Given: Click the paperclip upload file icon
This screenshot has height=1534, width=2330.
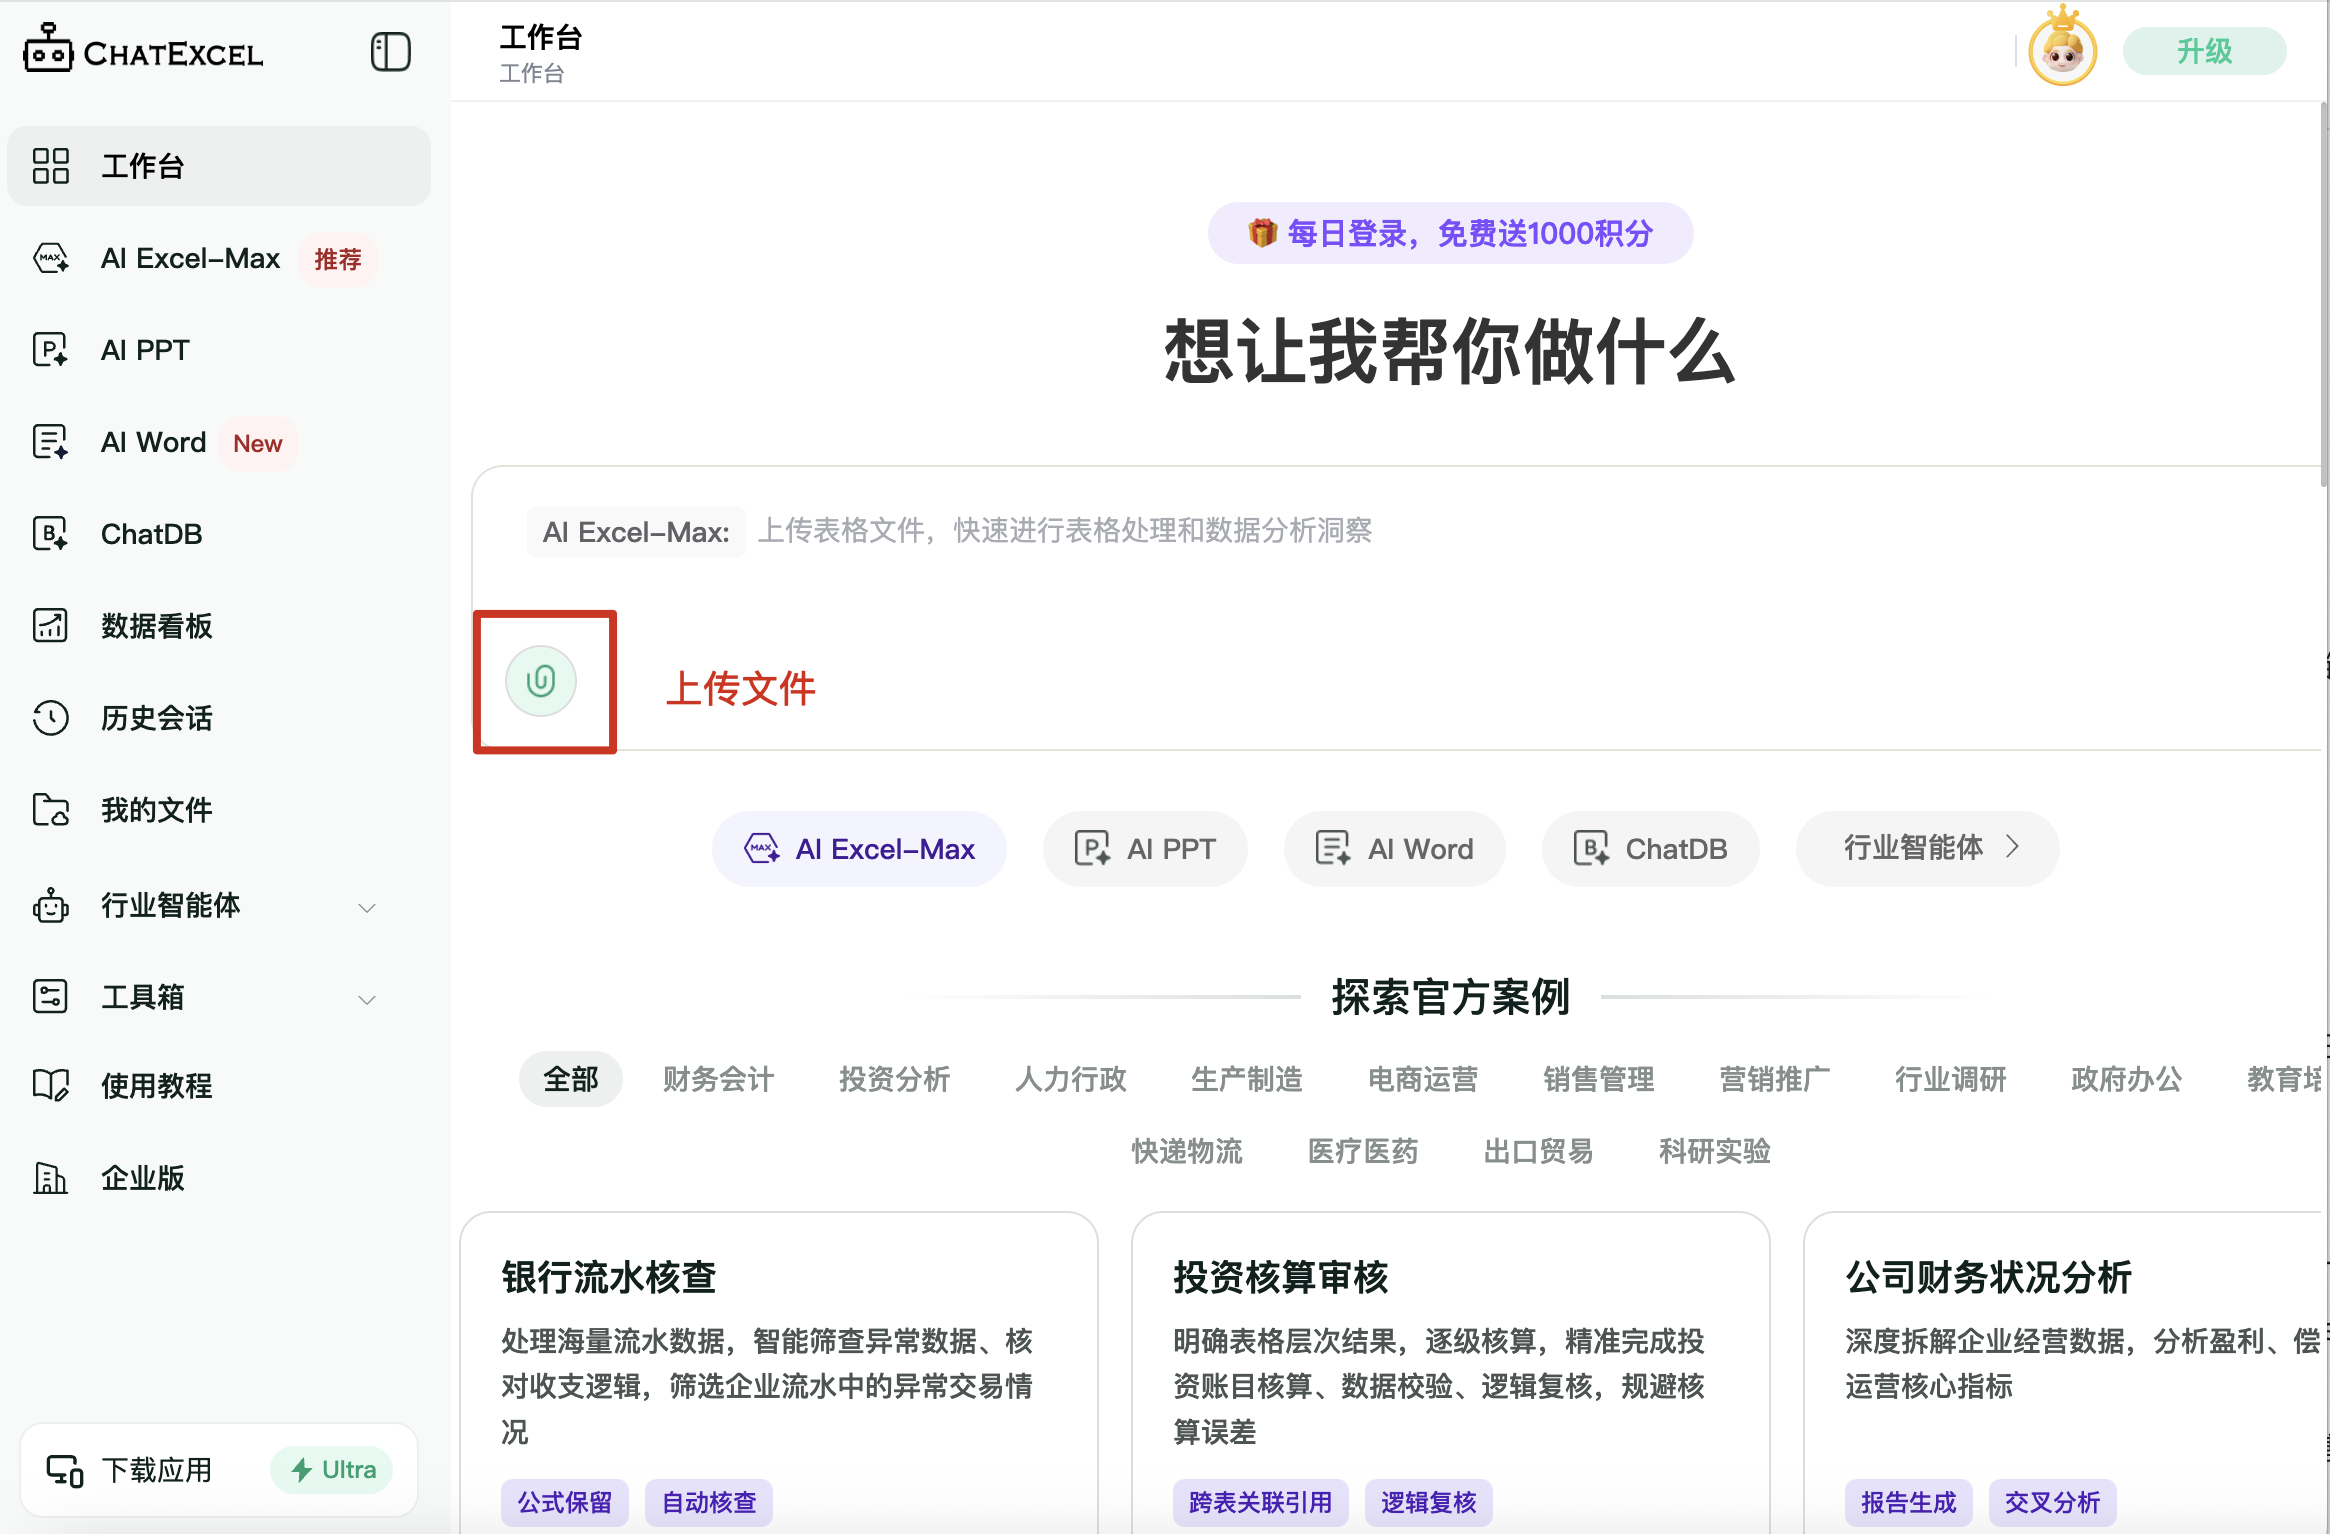Looking at the screenshot, I should click(x=541, y=681).
